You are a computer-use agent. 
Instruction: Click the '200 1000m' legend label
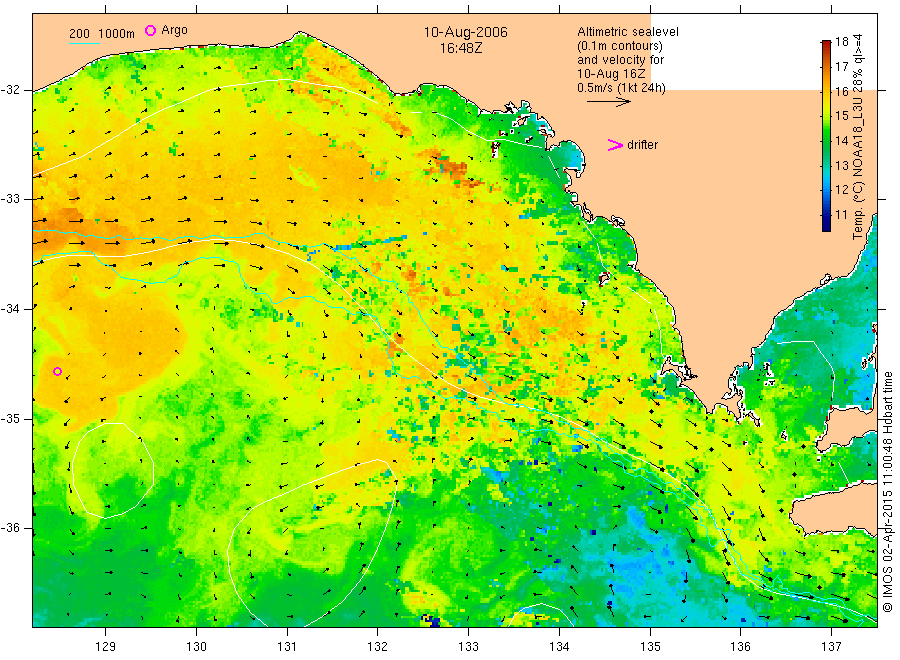[102, 34]
